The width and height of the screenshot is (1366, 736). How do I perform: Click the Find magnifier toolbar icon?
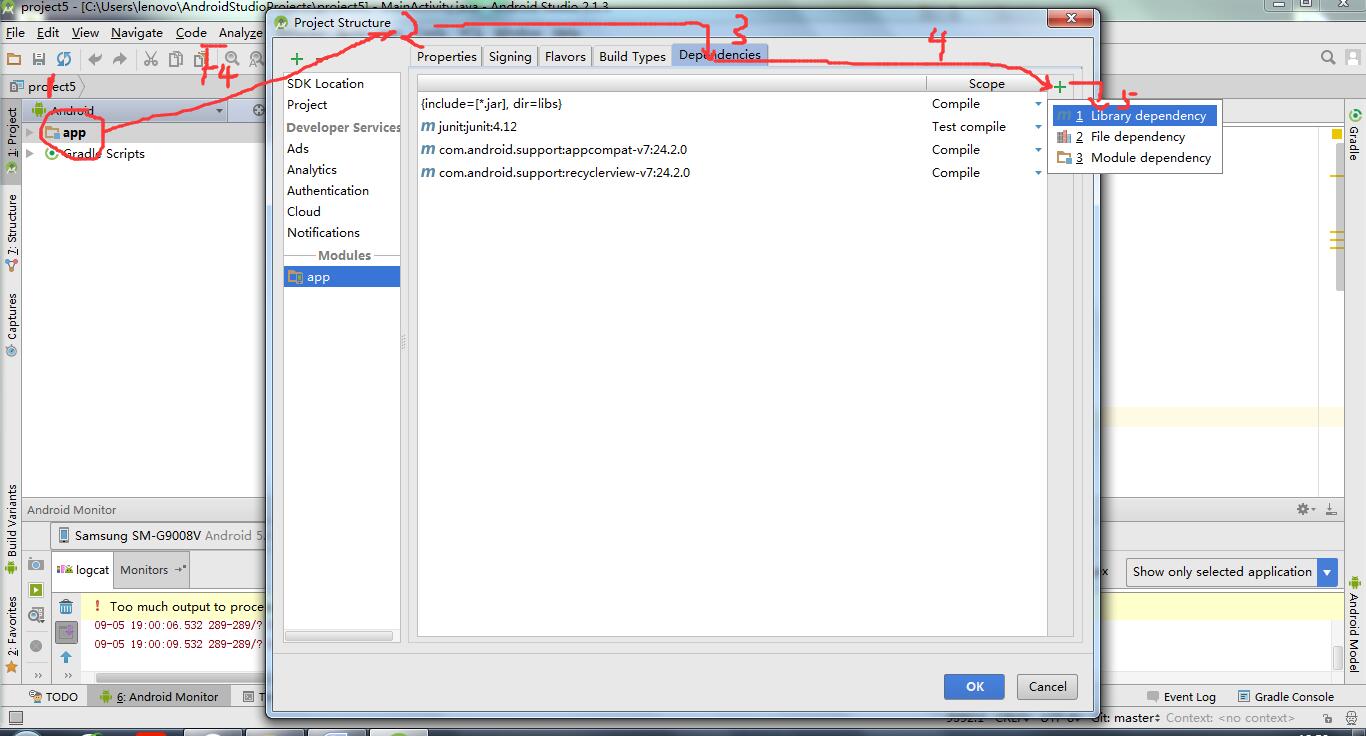[x=232, y=59]
